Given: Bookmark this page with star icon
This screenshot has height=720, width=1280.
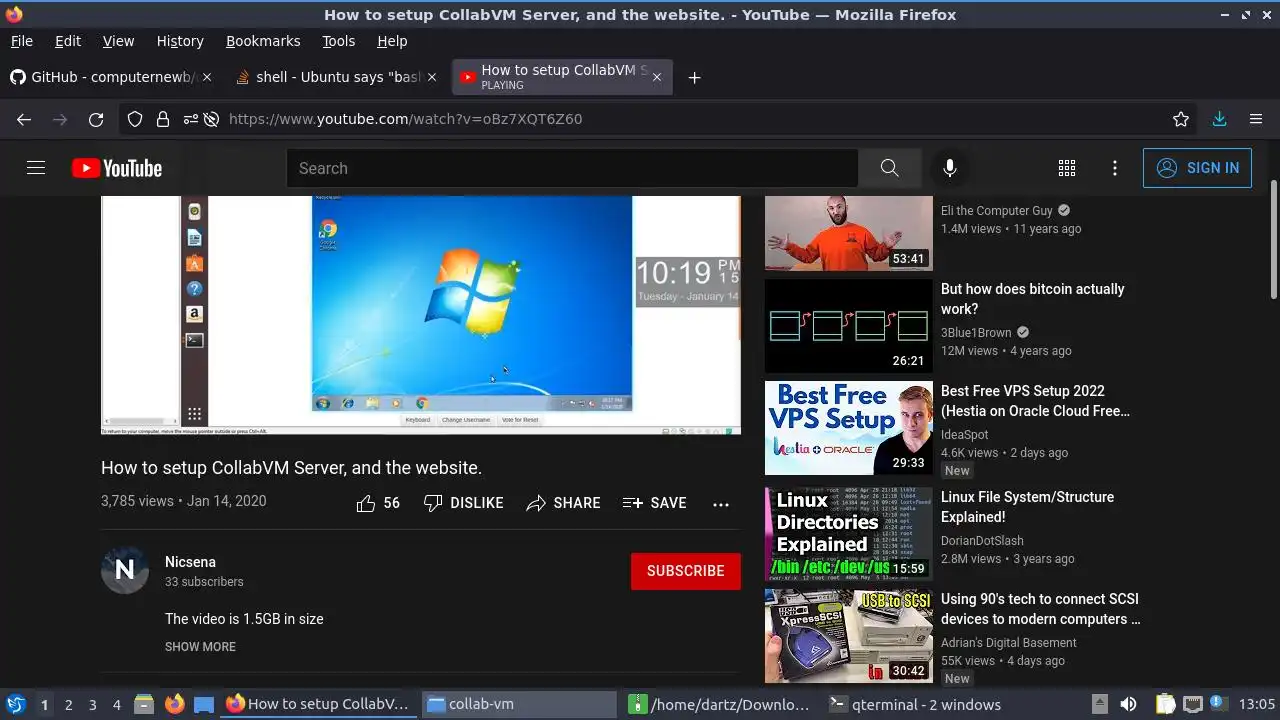Looking at the screenshot, I should point(1181,119).
